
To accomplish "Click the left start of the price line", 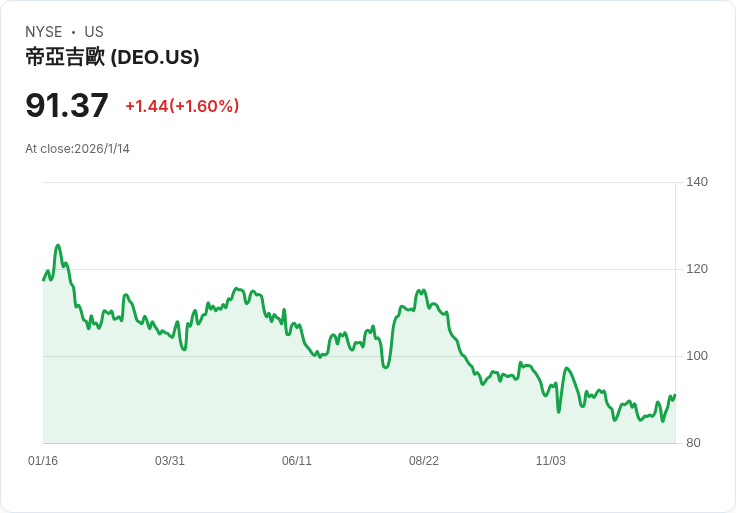I will tap(43, 279).
